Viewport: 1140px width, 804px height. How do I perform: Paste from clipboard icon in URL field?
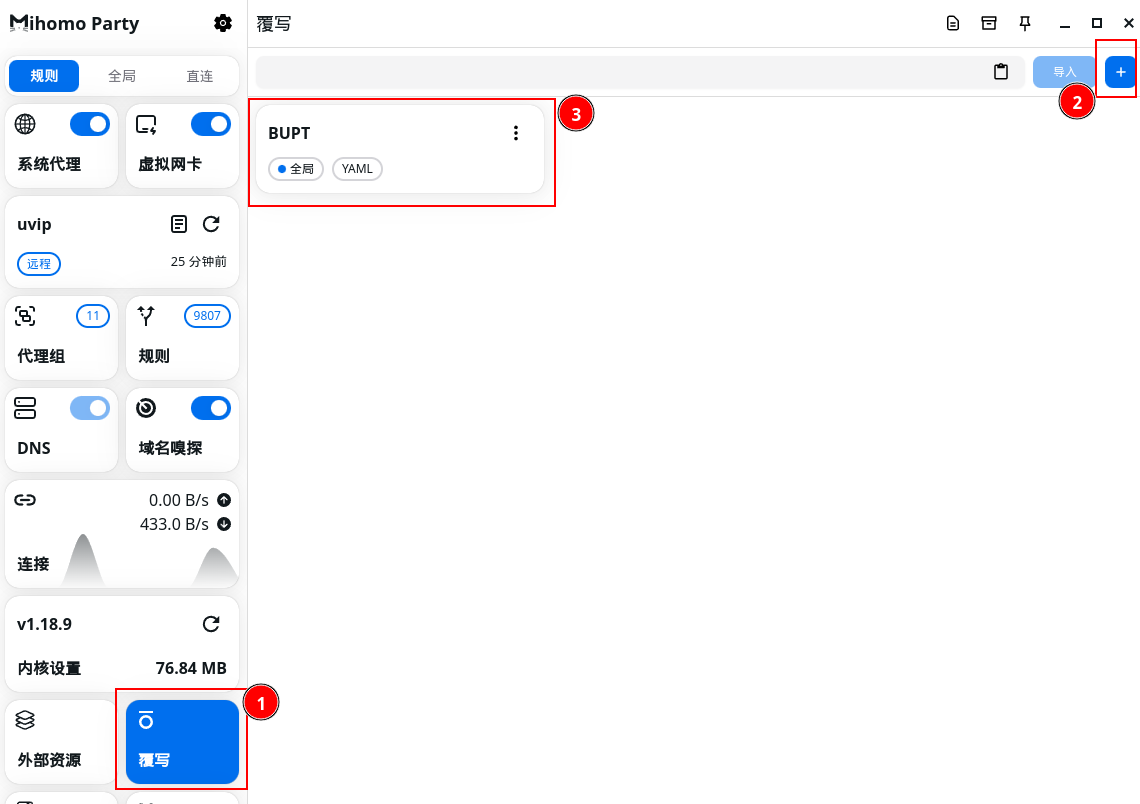pos(1000,72)
